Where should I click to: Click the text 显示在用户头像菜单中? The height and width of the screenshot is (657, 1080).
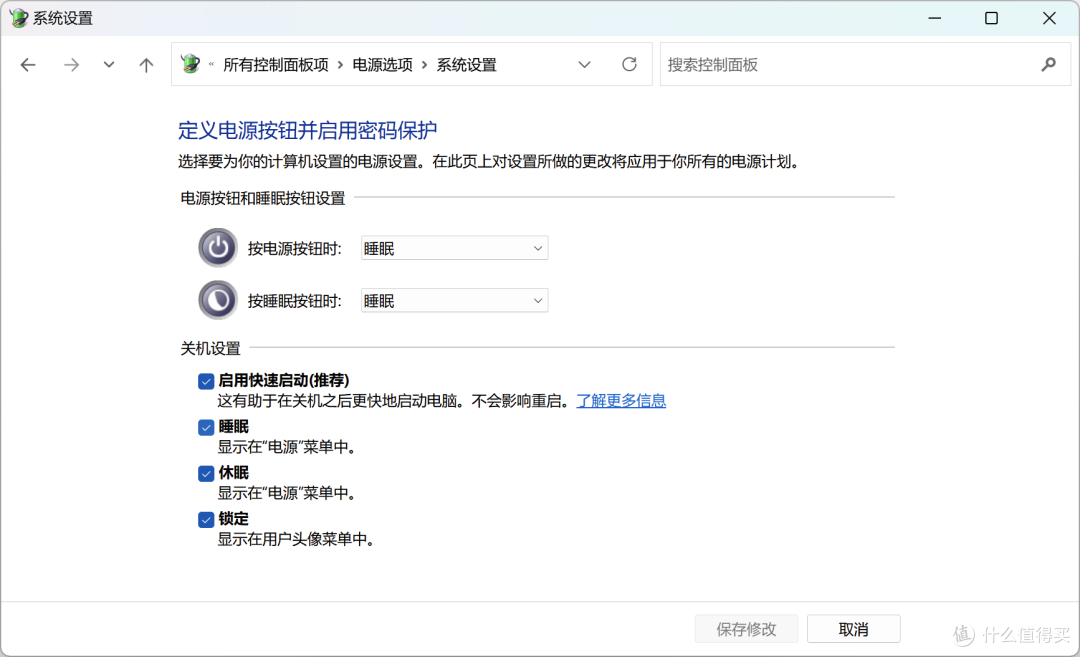click(296, 539)
